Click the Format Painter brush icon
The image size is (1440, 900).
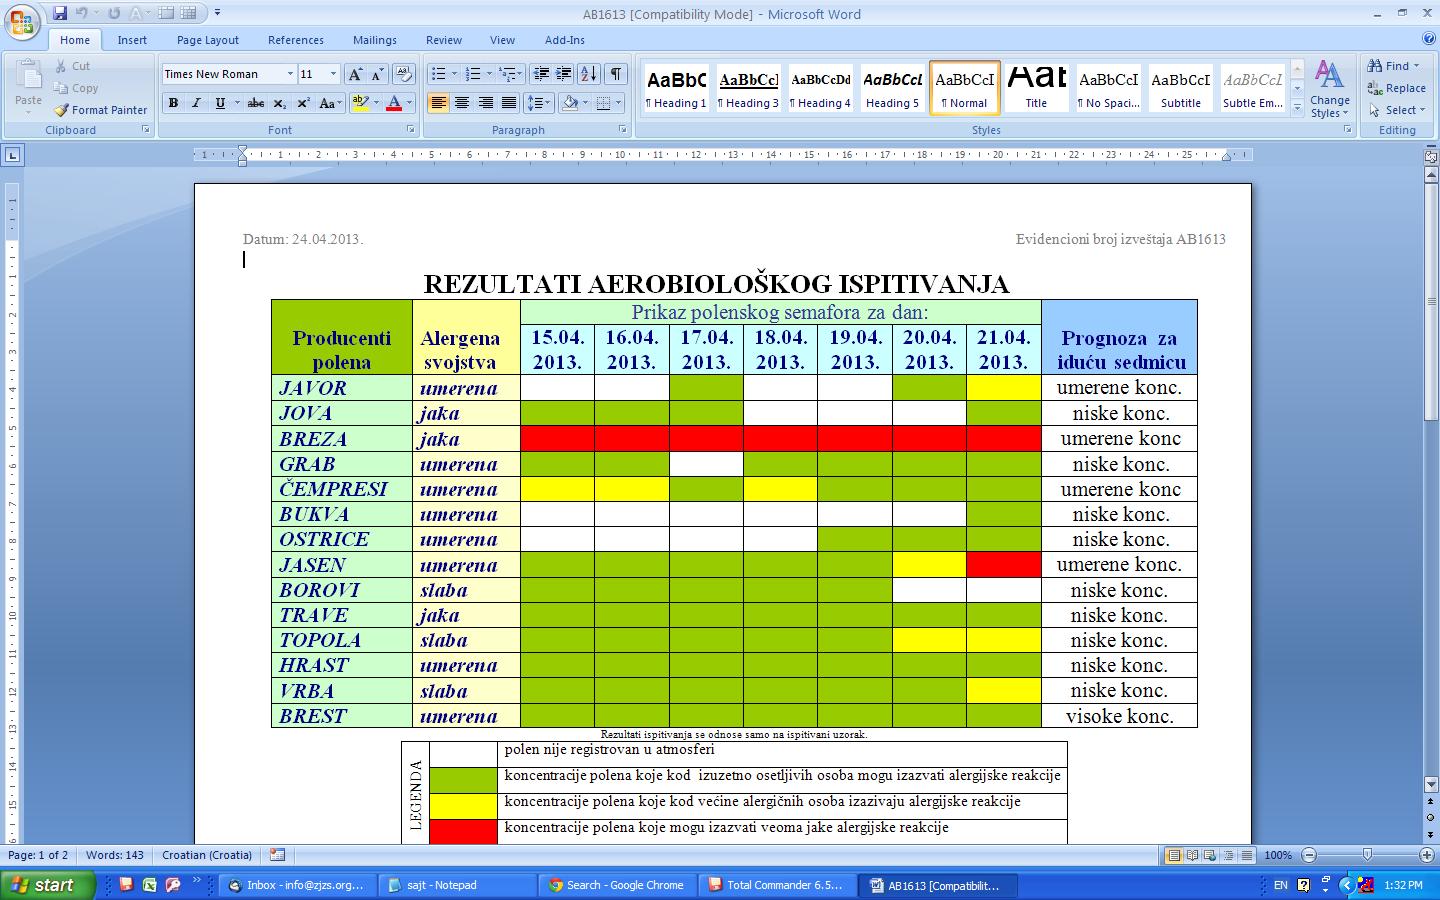point(62,110)
